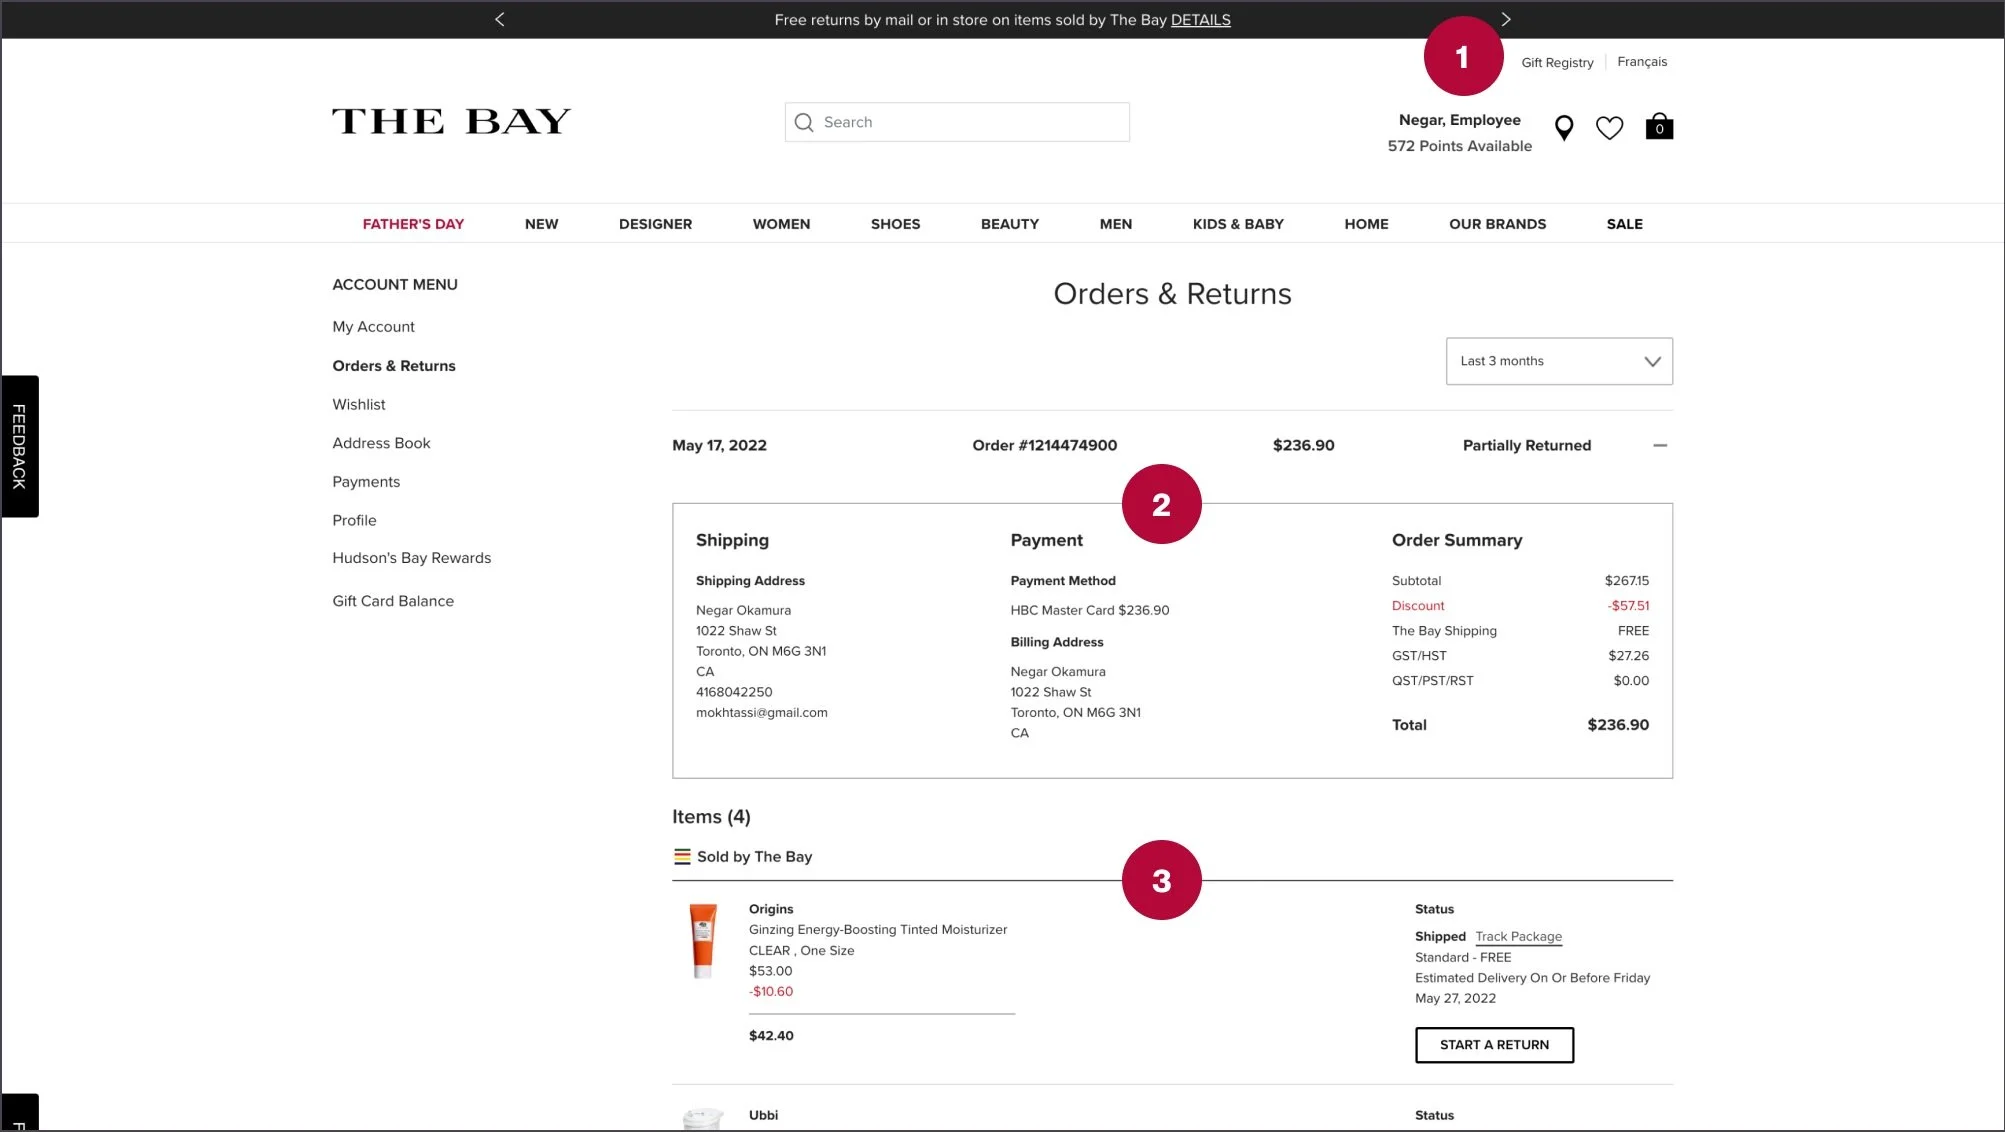
Task: Click the search magnifier icon
Action: point(804,122)
